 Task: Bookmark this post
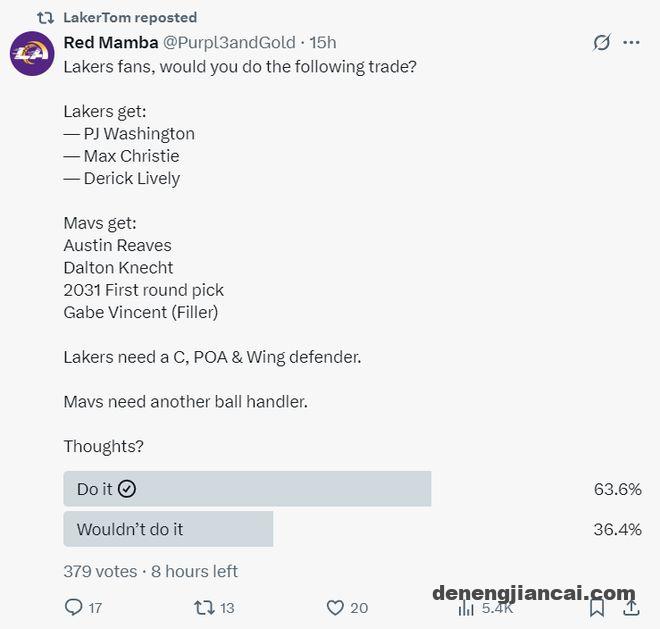coord(597,607)
